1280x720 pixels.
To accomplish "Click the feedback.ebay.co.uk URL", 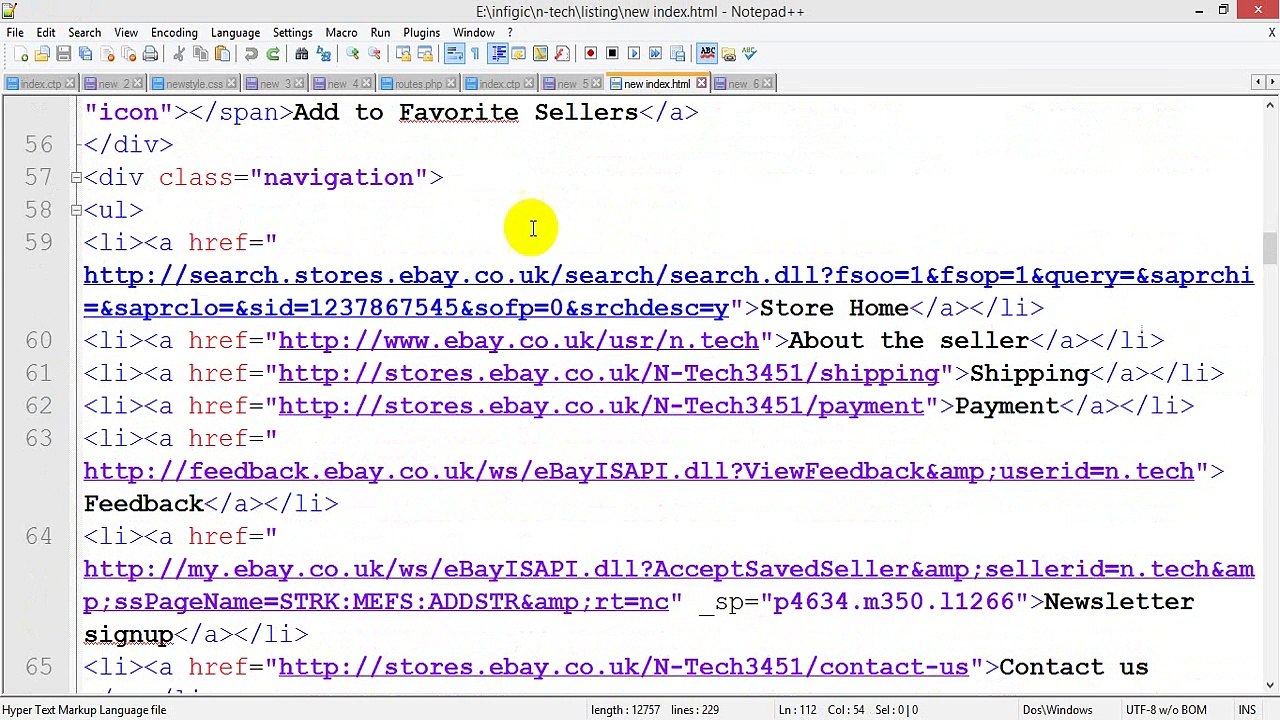I will [639, 471].
